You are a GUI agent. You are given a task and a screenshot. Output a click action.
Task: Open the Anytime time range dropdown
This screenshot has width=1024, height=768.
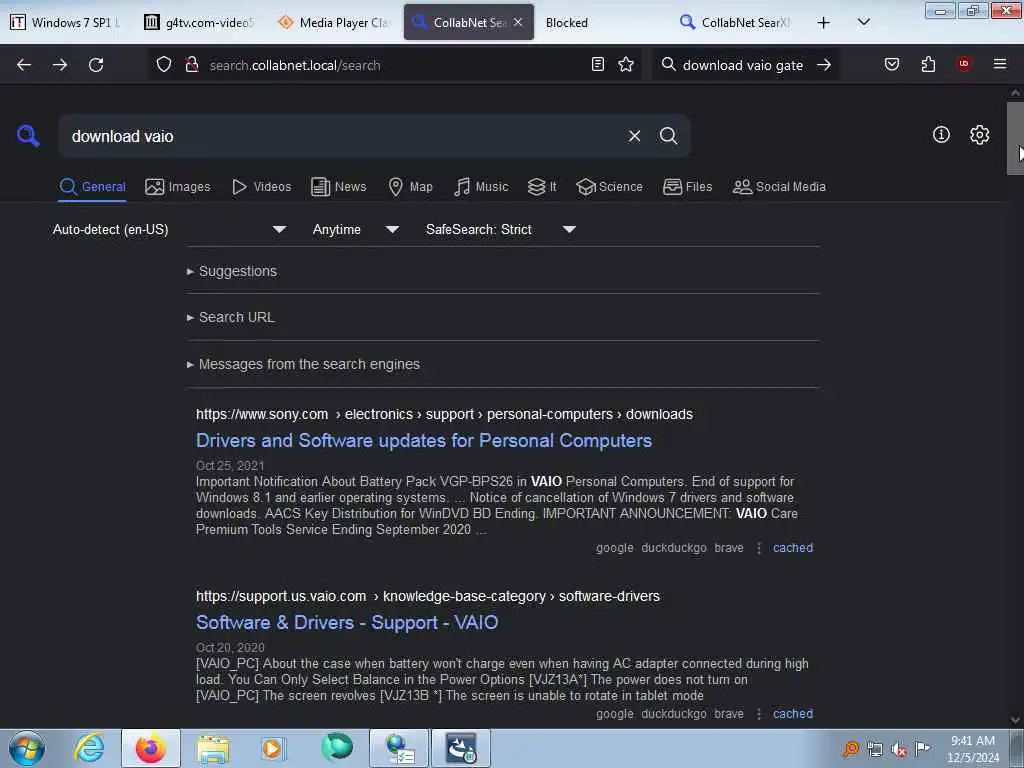[x=355, y=229]
